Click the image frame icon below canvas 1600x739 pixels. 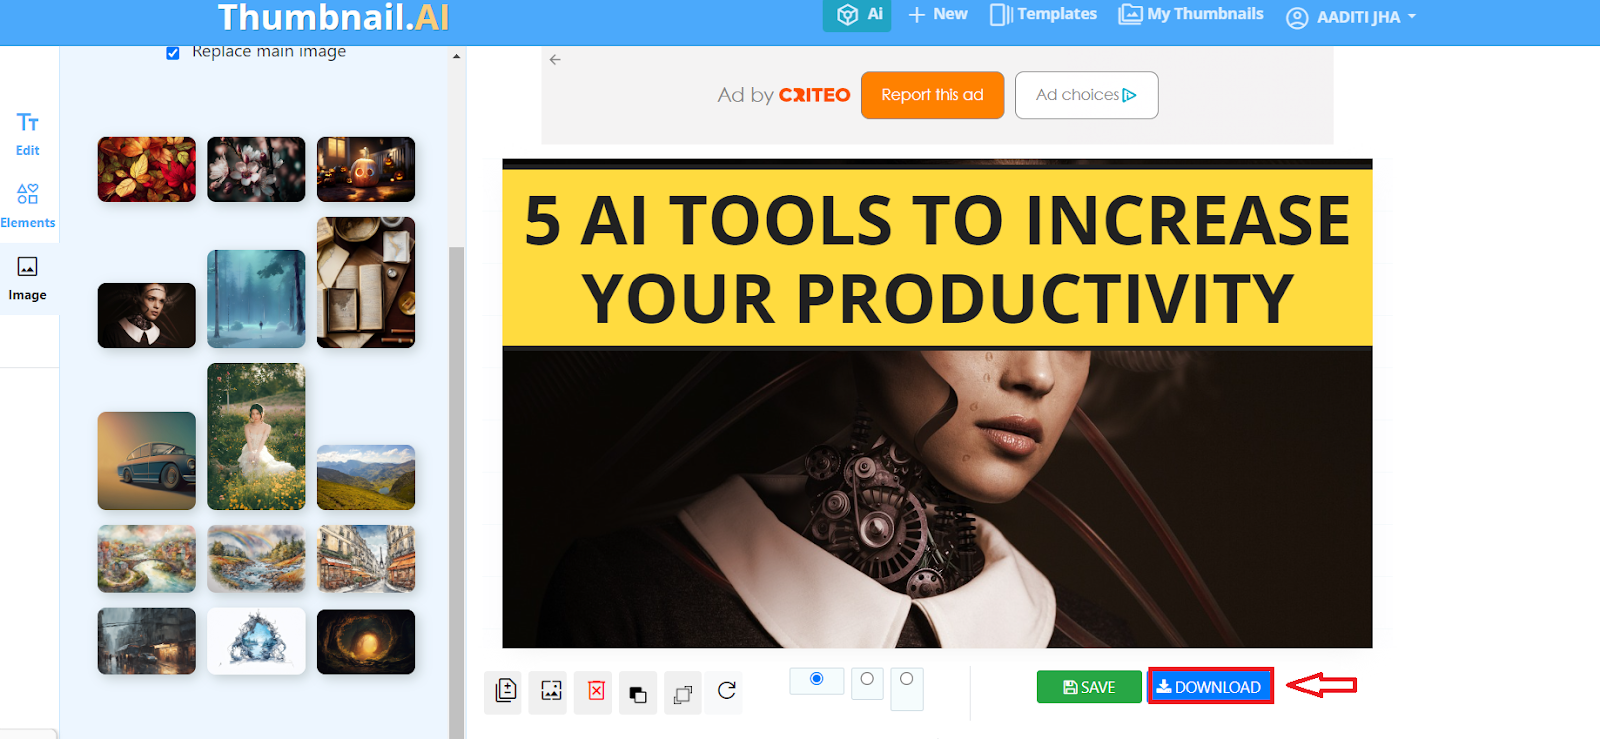click(551, 691)
